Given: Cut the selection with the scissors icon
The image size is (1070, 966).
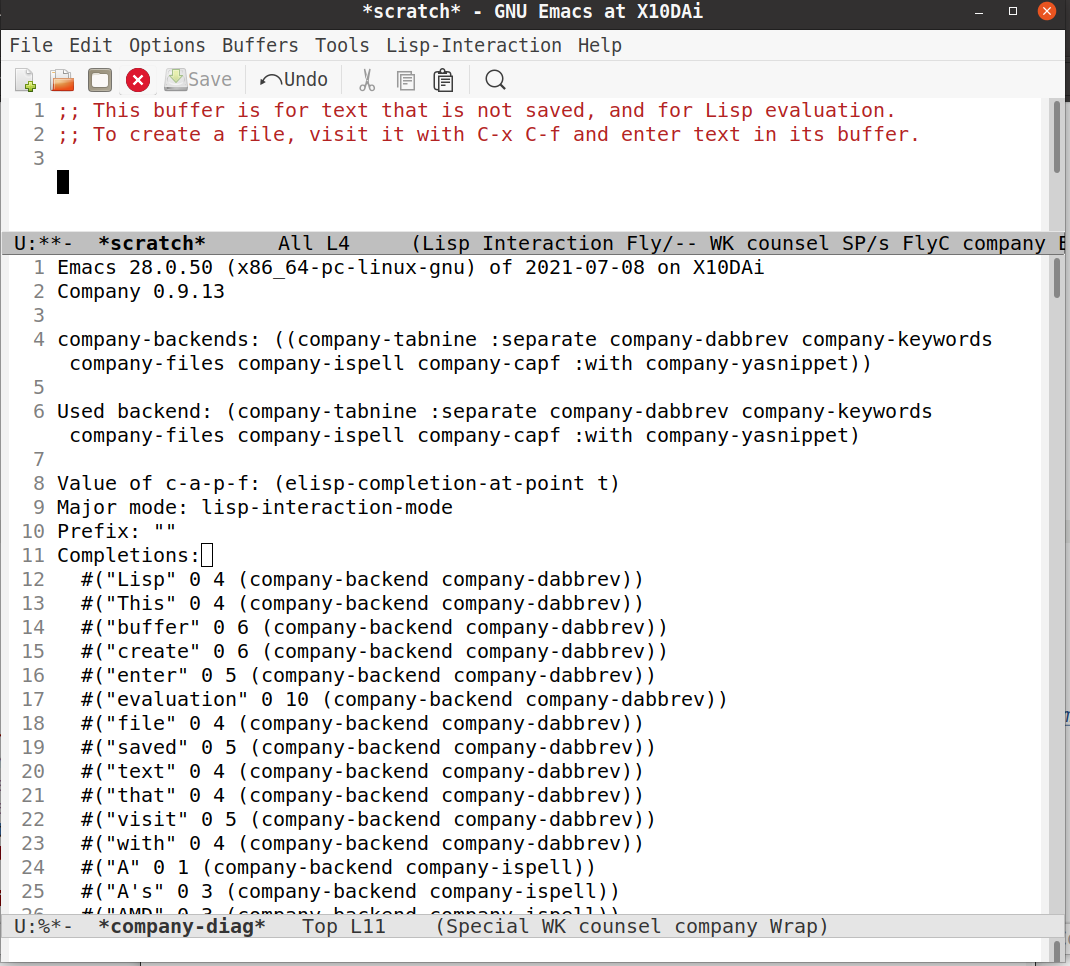Looking at the screenshot, I should pyautogui.click(x=366, y=80).
